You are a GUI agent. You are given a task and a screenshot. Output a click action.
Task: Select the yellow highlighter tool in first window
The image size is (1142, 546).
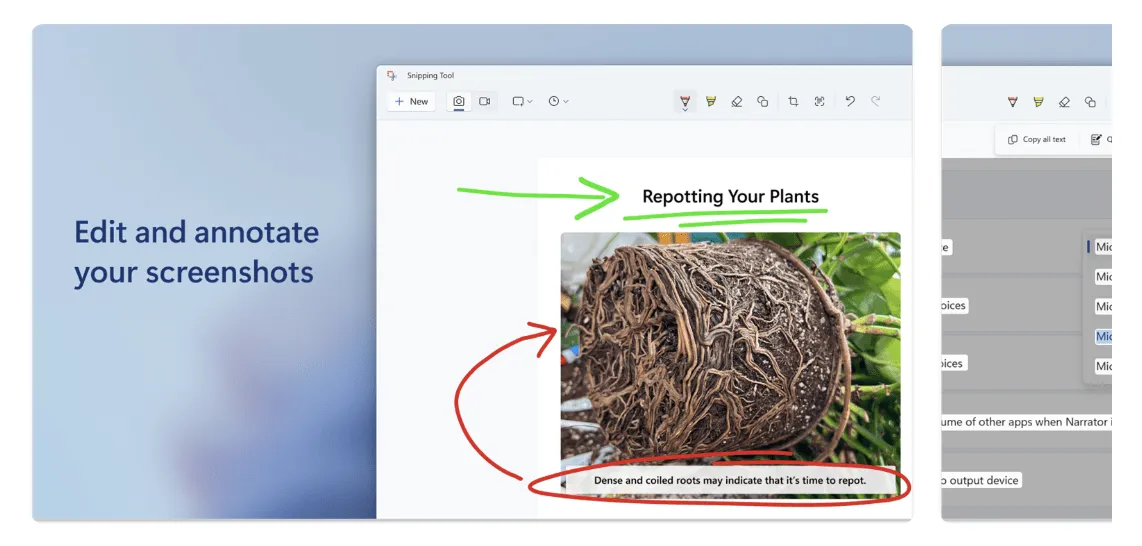pyautogui.click(x=711, y=102)
